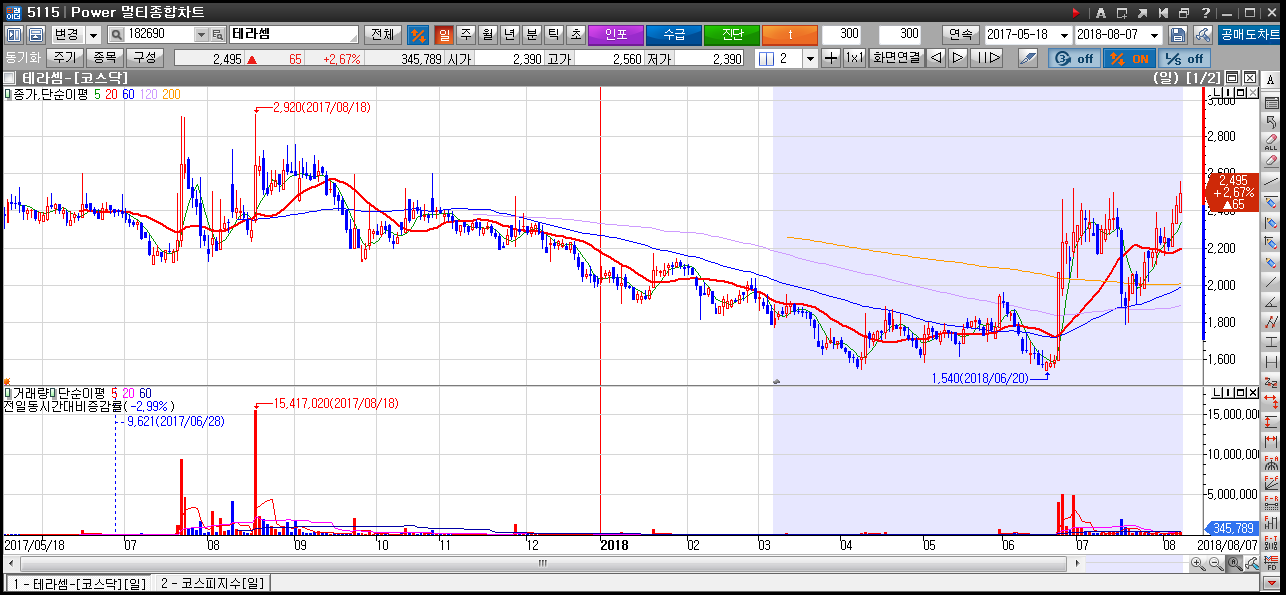Click the orange 't' button
The image size is (1286, 595).
[790, 34]
